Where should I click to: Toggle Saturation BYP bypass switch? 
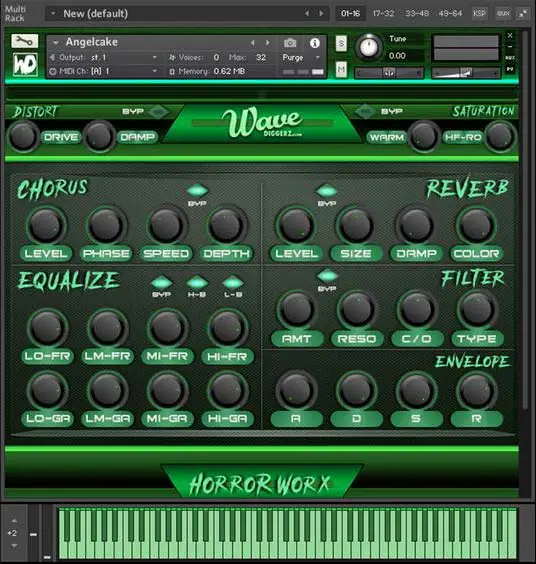pyautogui.click(x=365, y=112)
